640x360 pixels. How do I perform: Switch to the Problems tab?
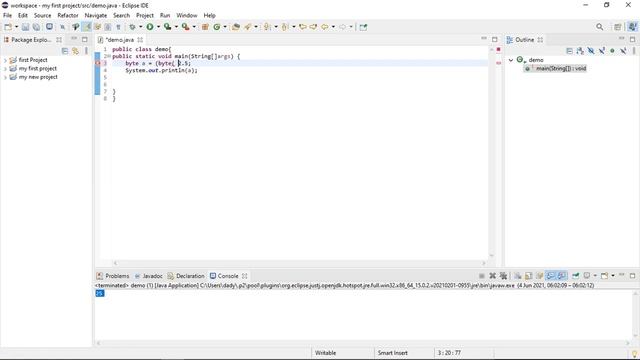(113, 276)
